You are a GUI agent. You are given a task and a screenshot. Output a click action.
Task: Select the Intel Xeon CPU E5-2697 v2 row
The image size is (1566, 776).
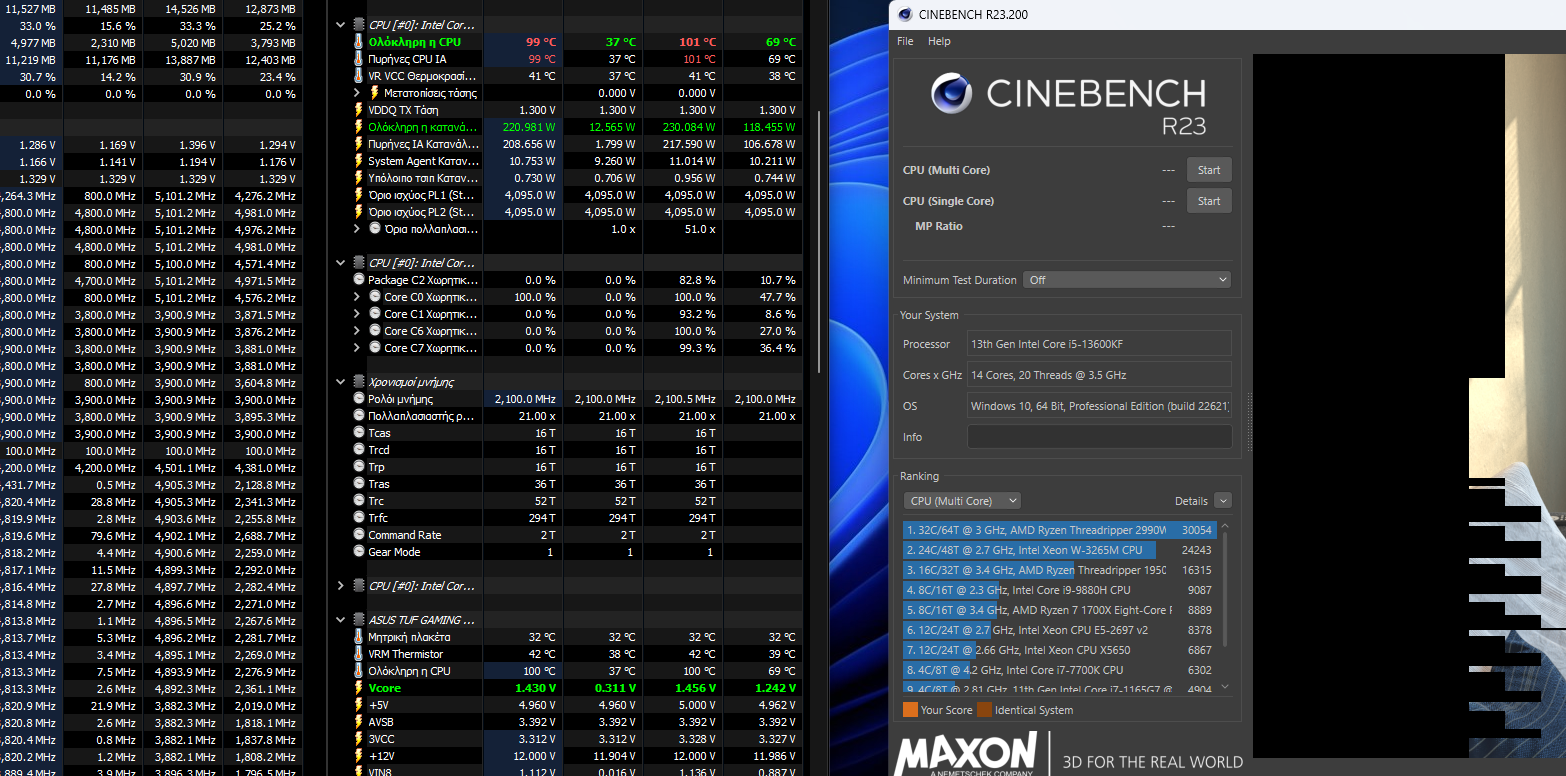point(1059,630)
